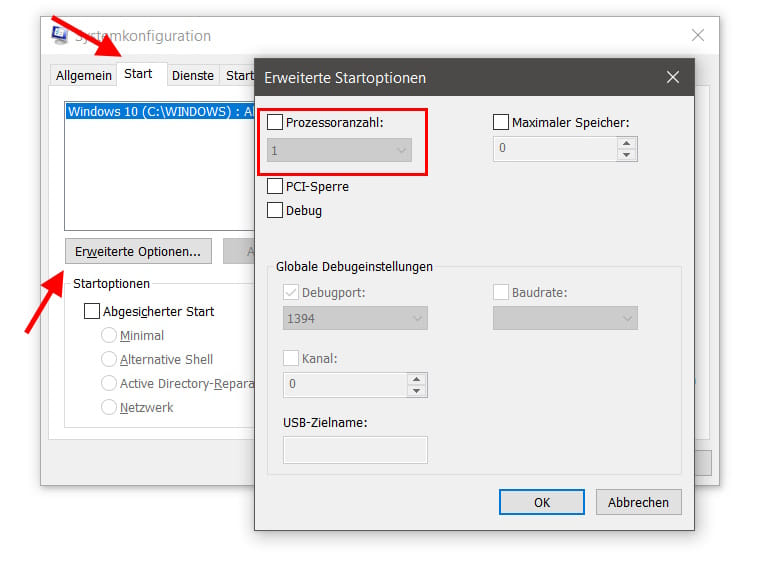Select Active Directory-Reparatur radio option
The height and width of the screenshot is (561, 763).
point(109,383)
